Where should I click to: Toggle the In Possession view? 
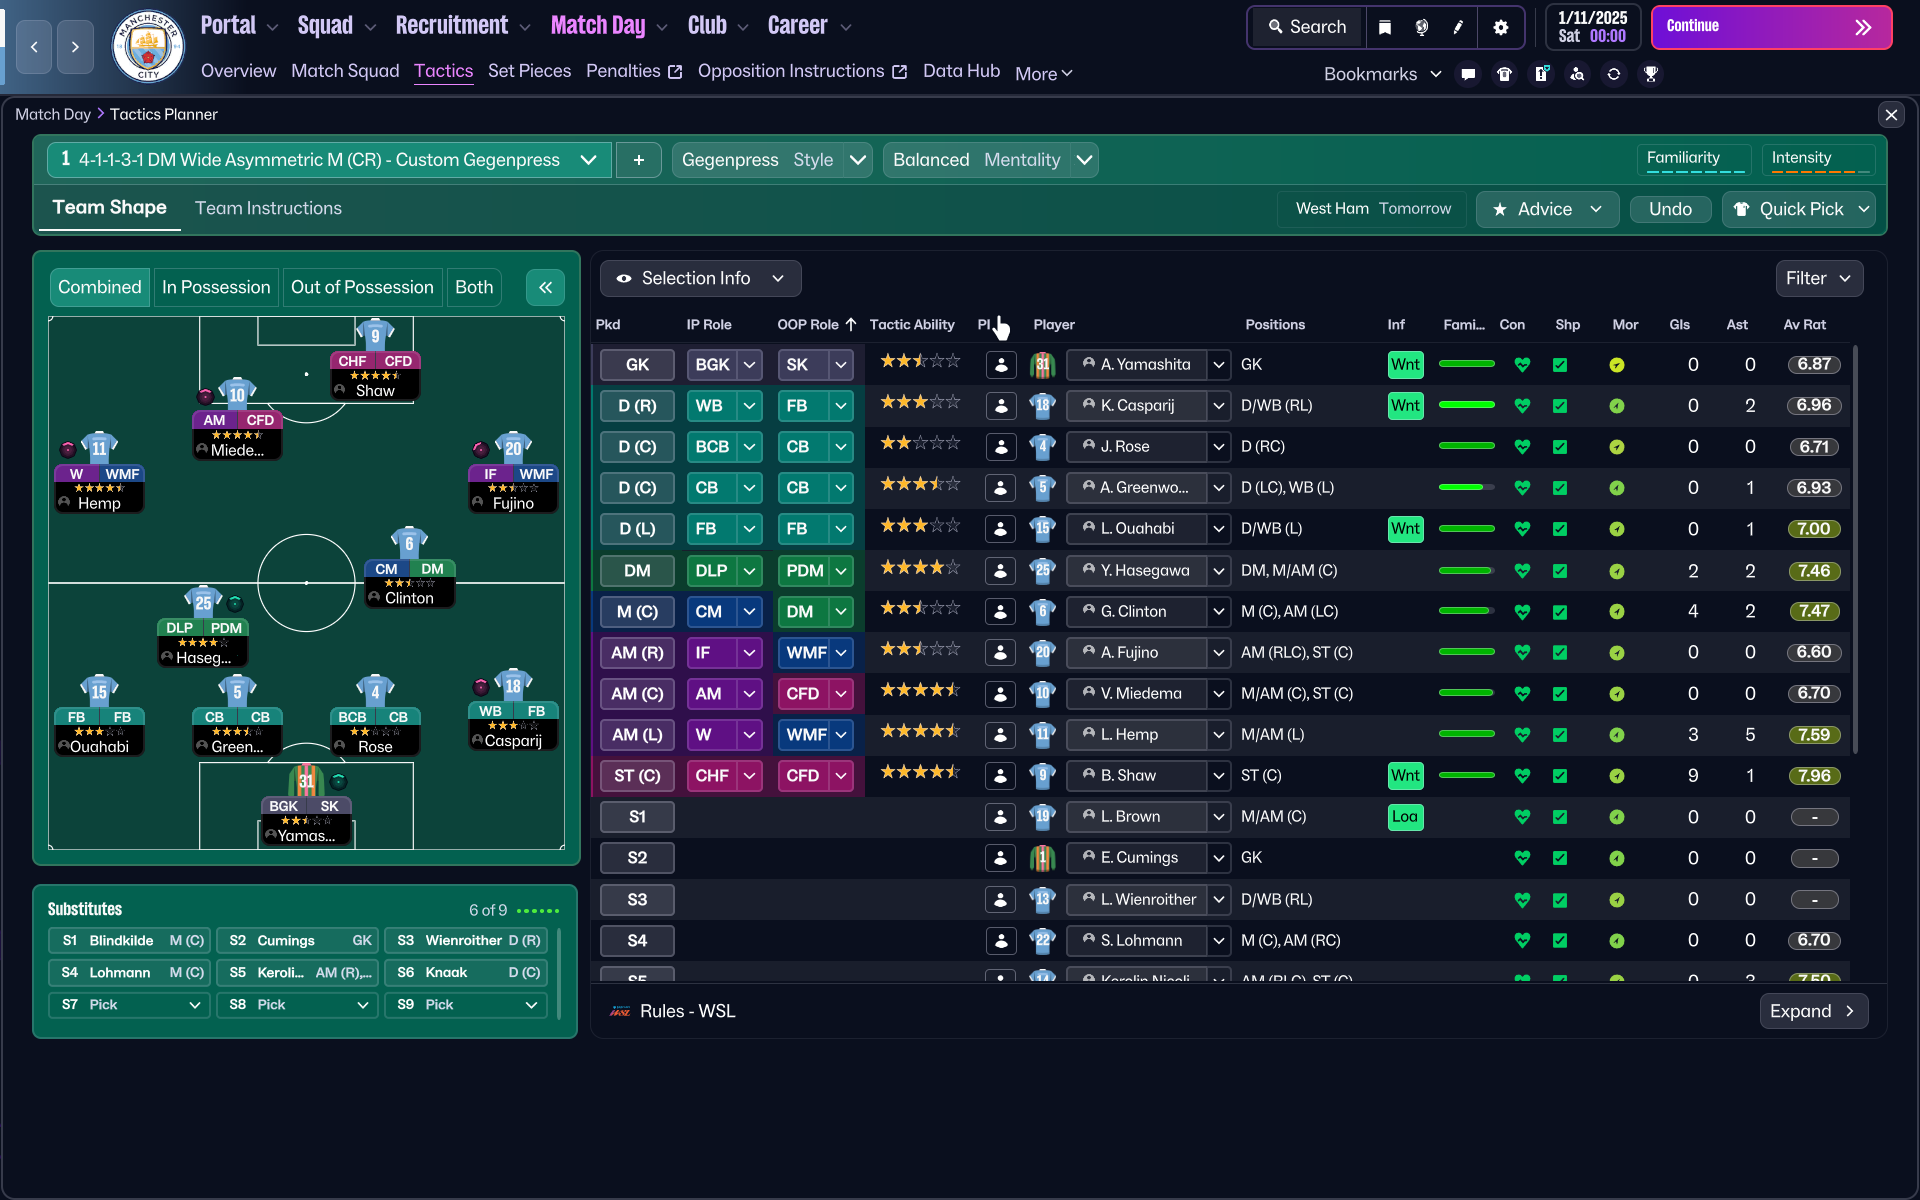point(216,287)
